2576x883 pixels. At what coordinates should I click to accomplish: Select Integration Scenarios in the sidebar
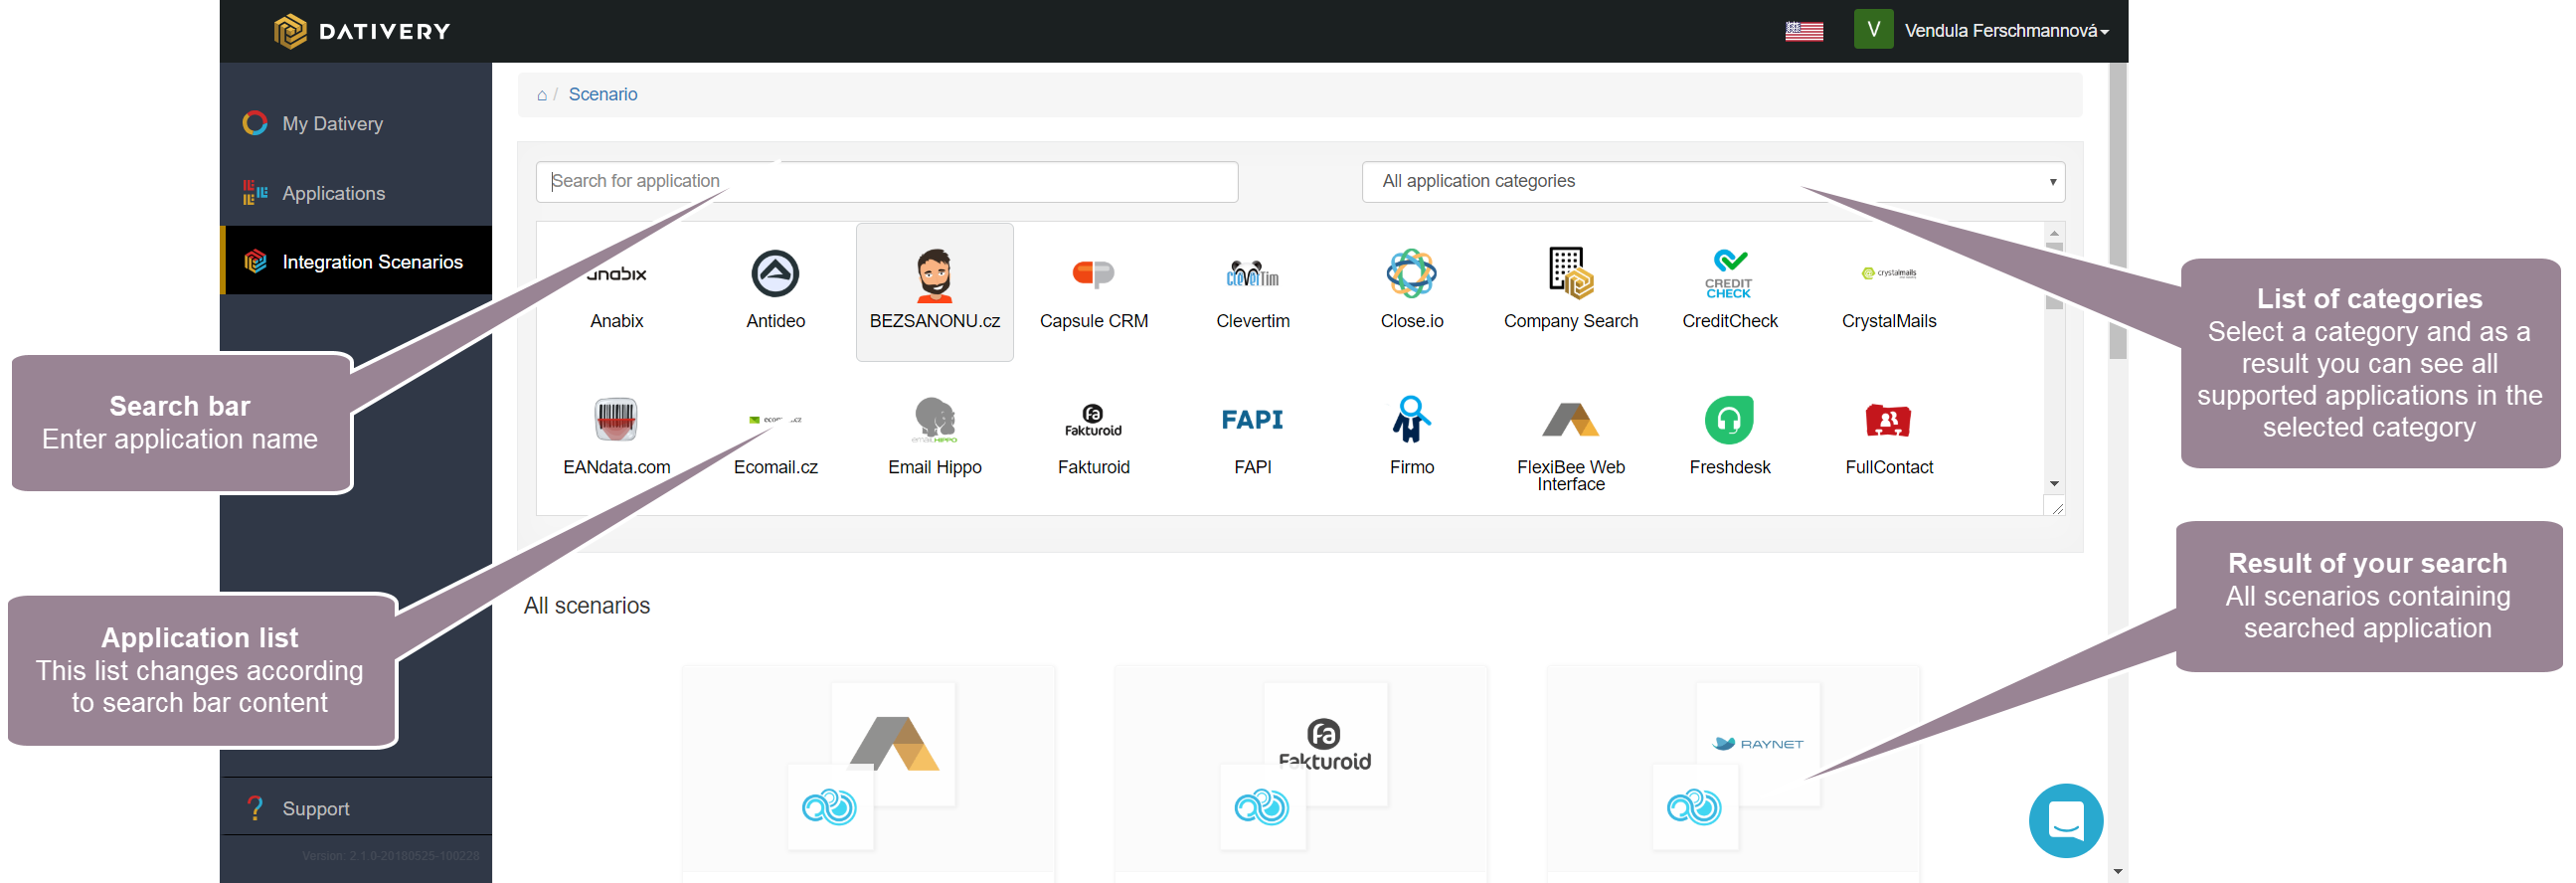(356, 261)
